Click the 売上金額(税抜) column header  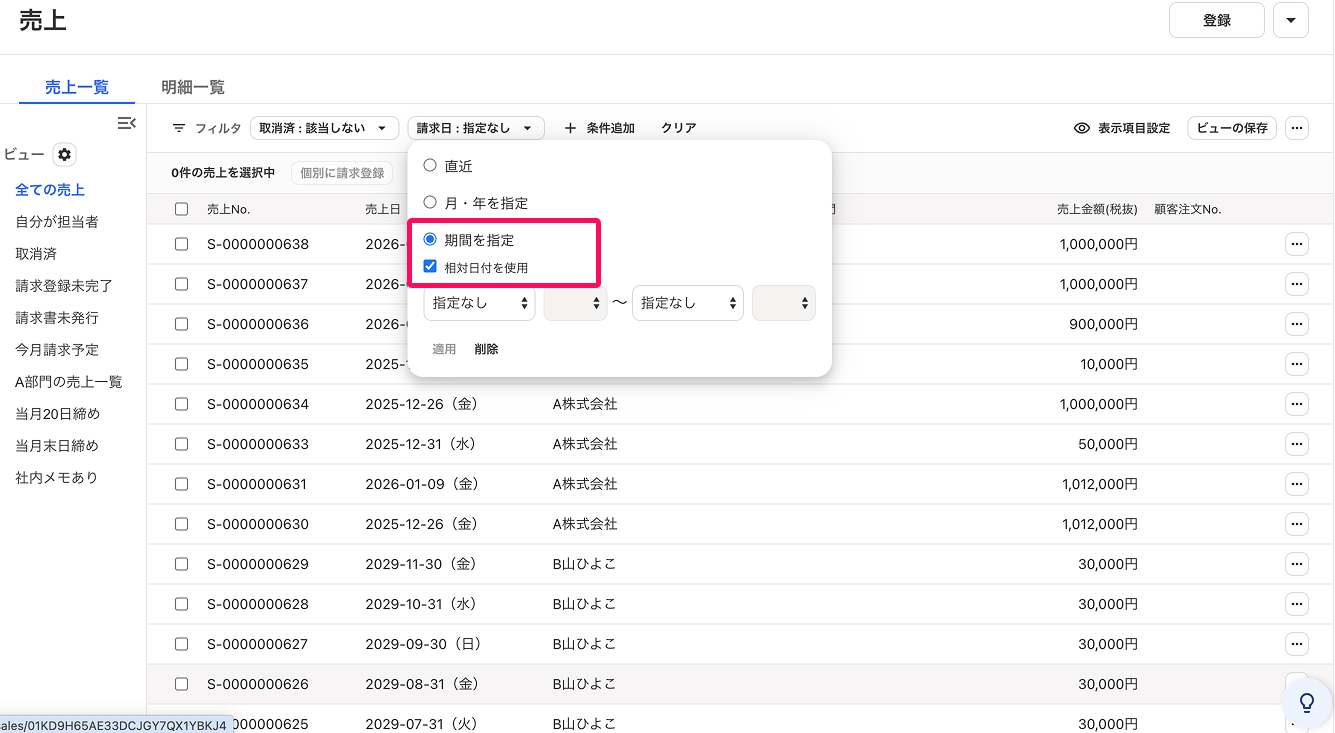[1097, 210]
